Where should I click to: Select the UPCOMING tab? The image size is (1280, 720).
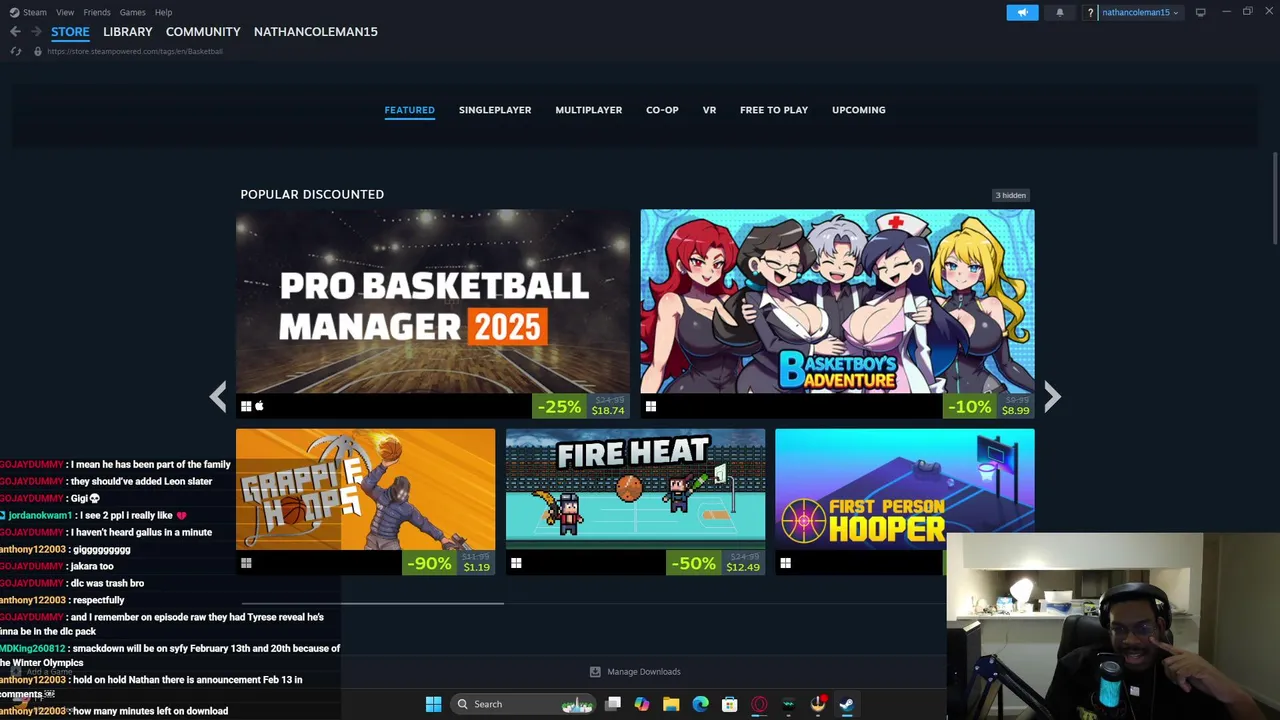pos(859,110)
